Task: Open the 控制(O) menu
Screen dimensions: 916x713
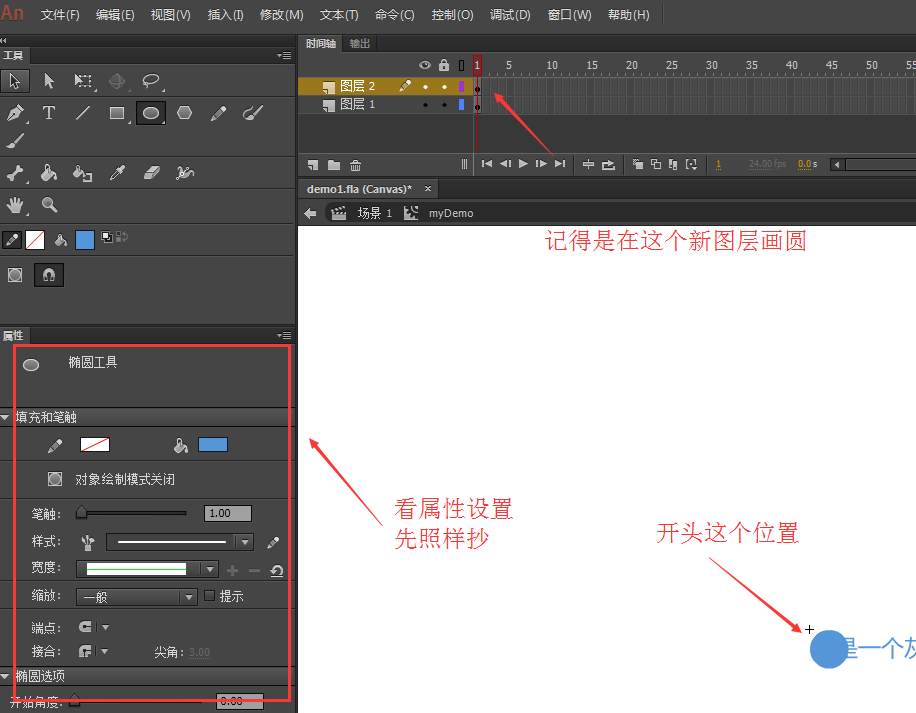Action: pos(452,15)
